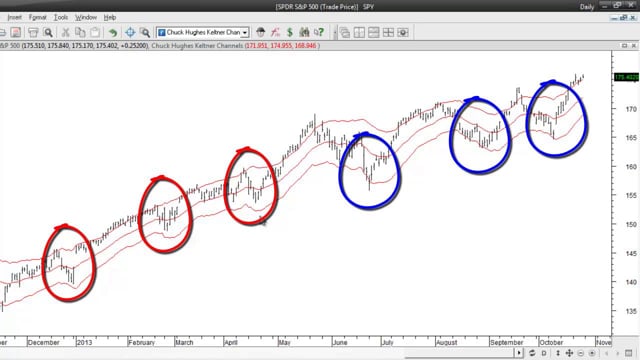Click the bottom-right grid layout icon

coord(629,353)
